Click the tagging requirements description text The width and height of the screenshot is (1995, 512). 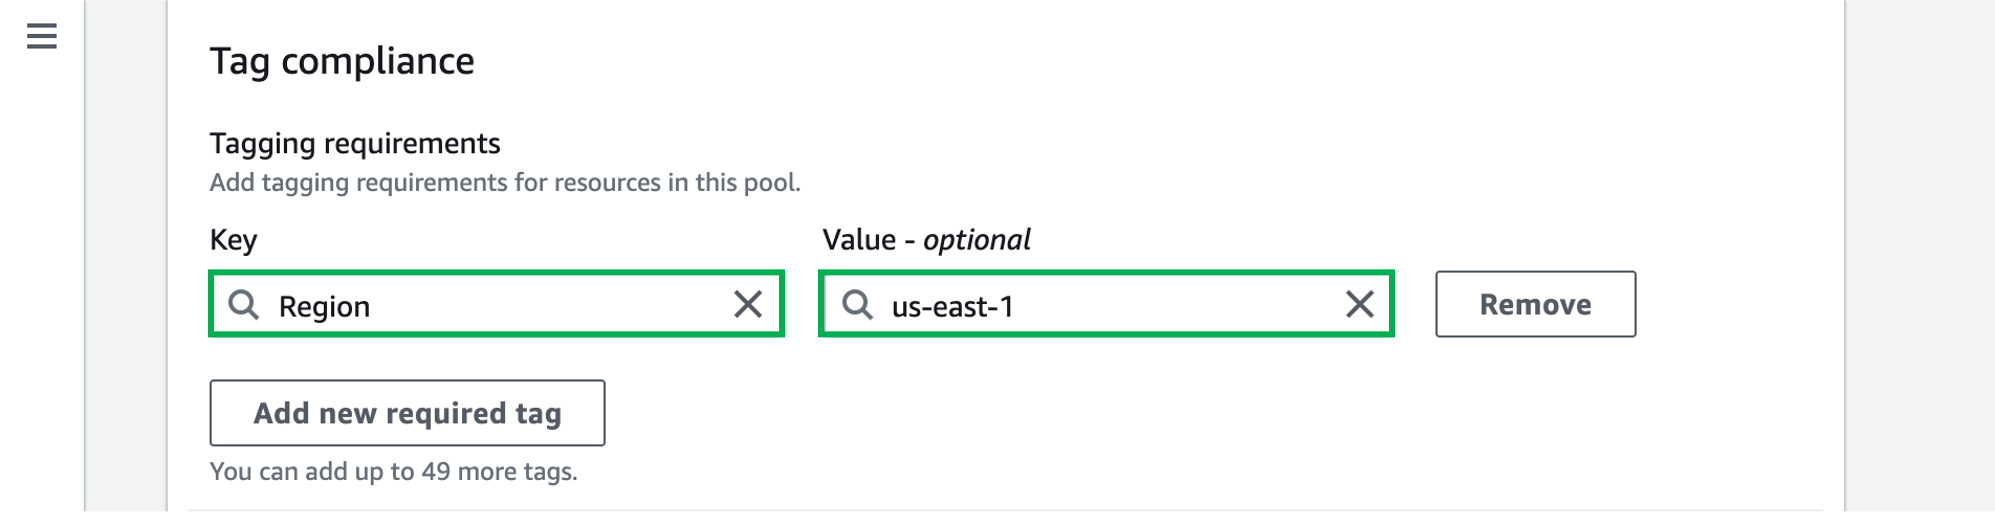pyautogui.click(x=505, y=183)
